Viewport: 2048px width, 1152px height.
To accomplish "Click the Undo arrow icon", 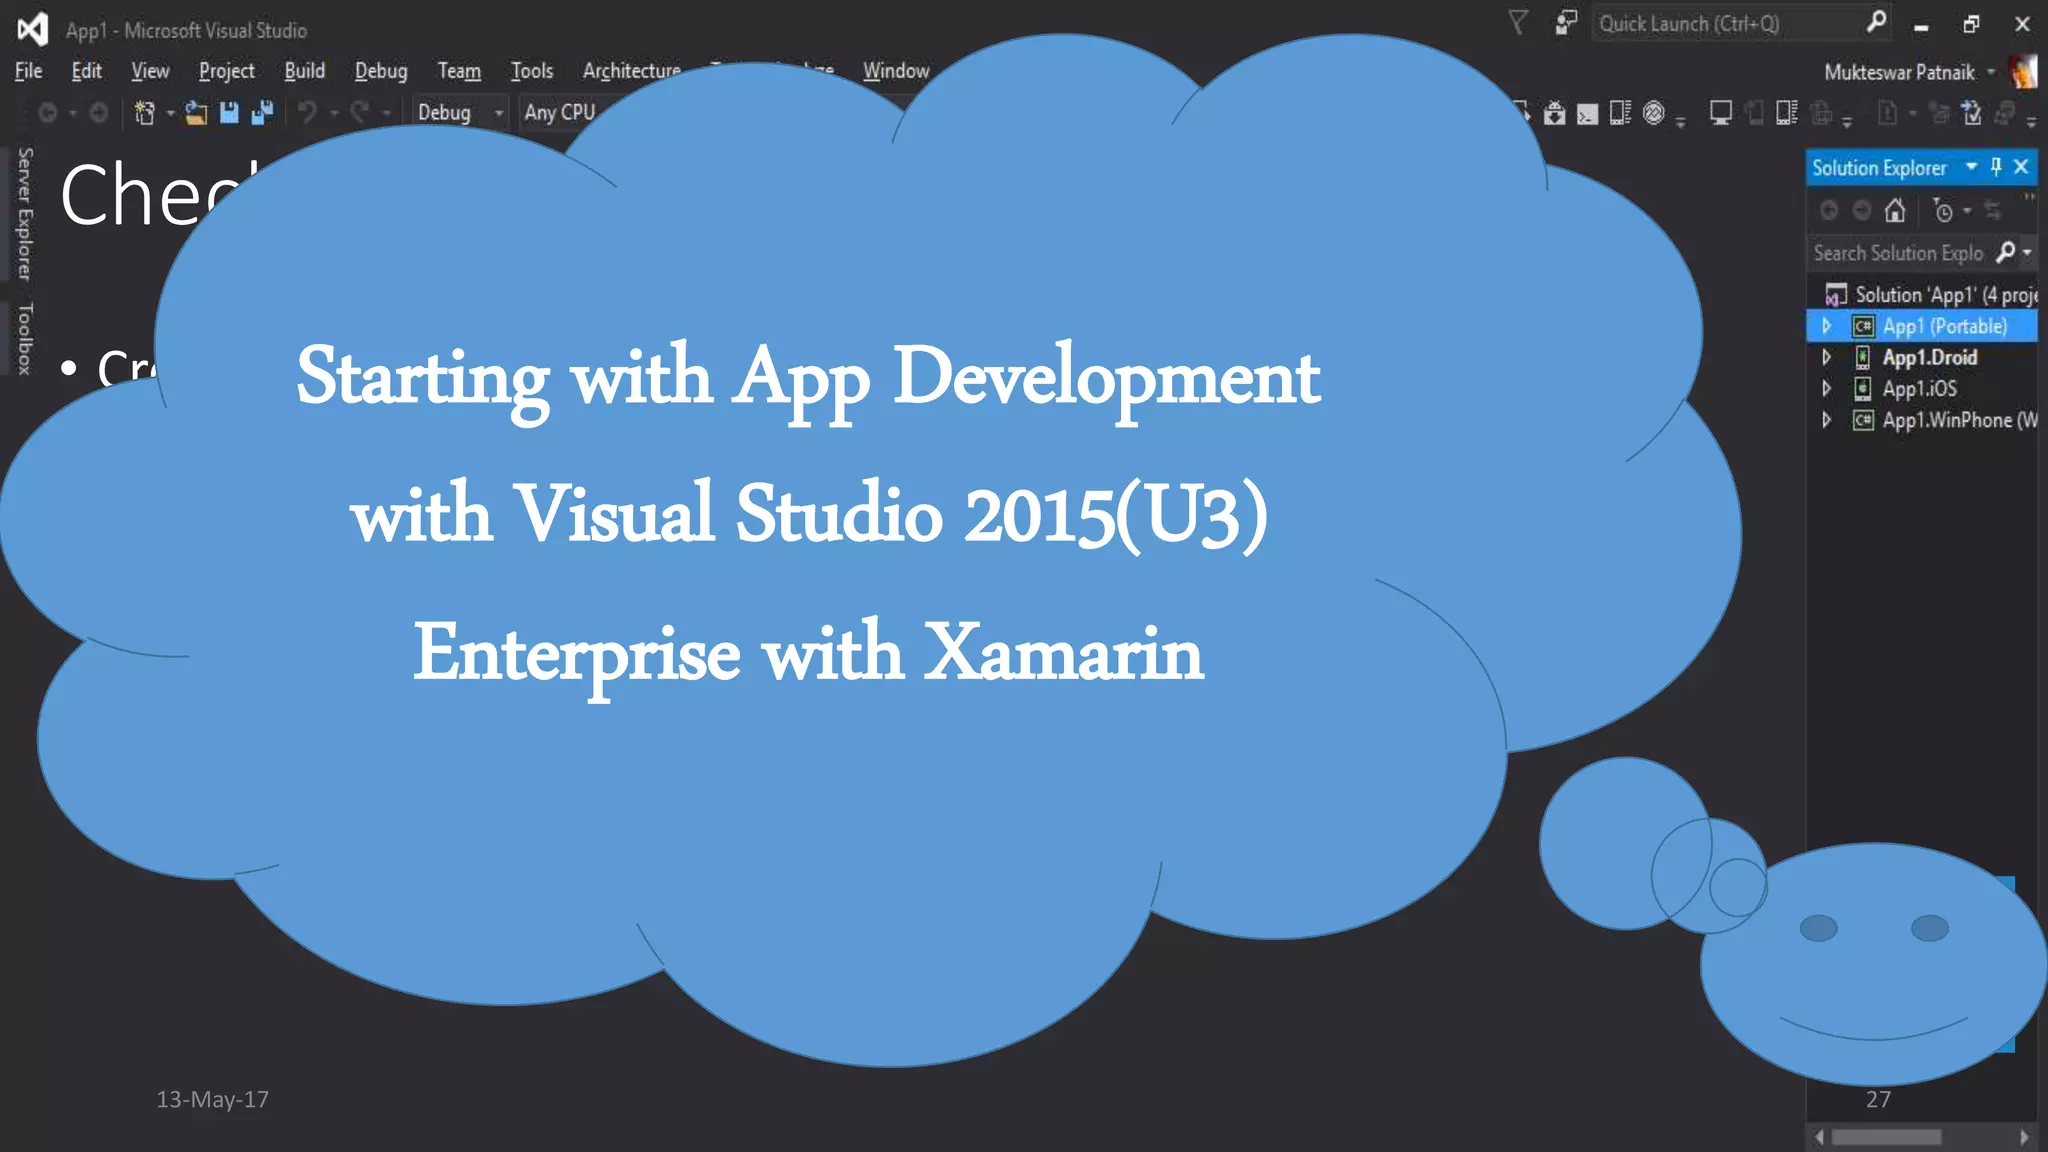I will pos(308,113).
